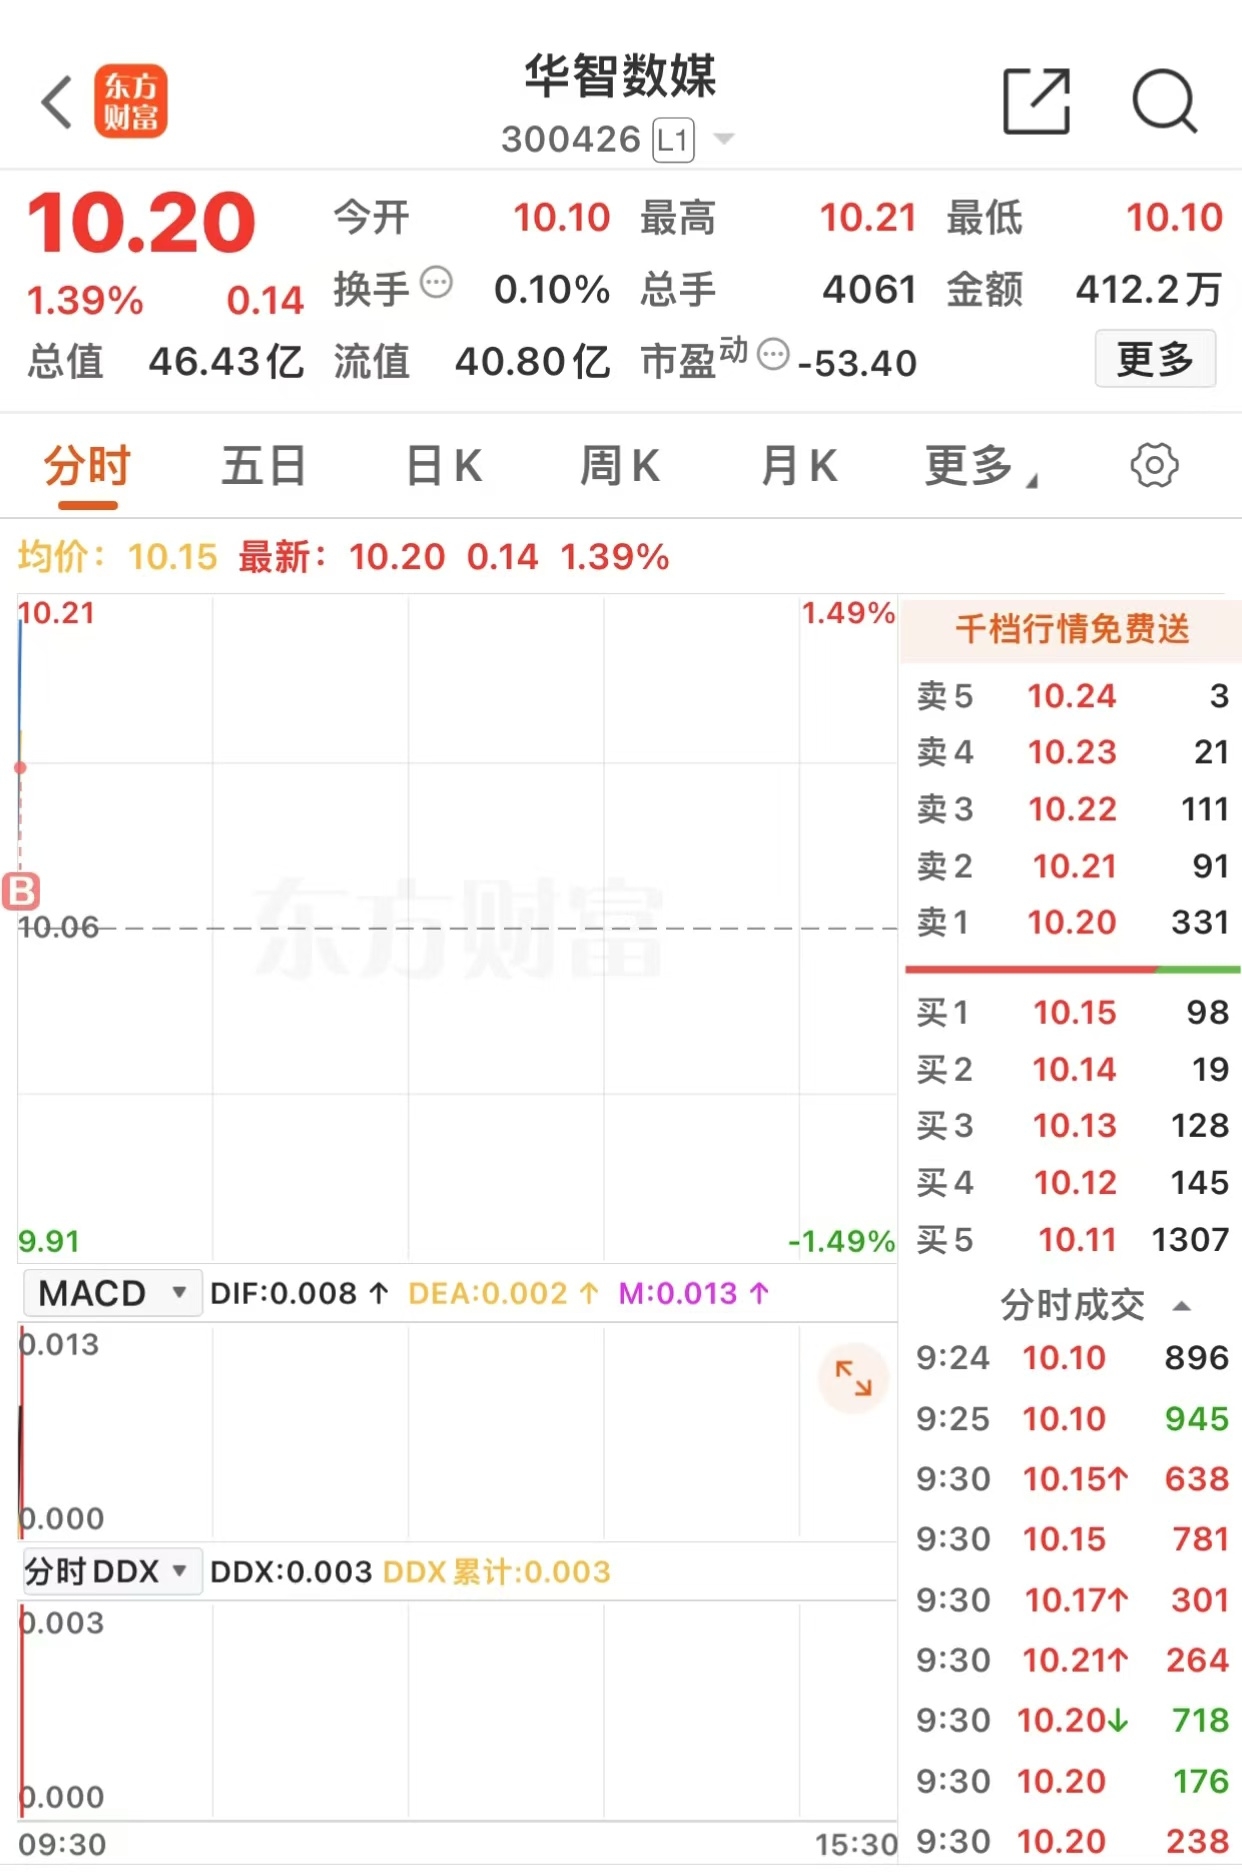1242x1872 pixels.
Task: Switch to the 日K tab
Action: coord(444,466)
